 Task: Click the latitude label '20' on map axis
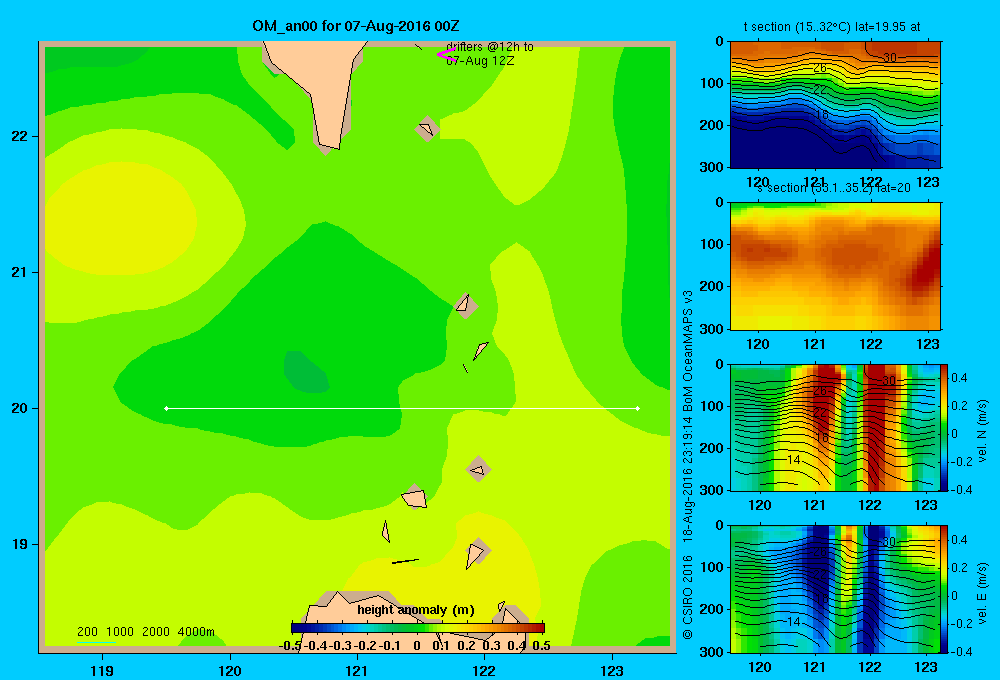[20, 408]
